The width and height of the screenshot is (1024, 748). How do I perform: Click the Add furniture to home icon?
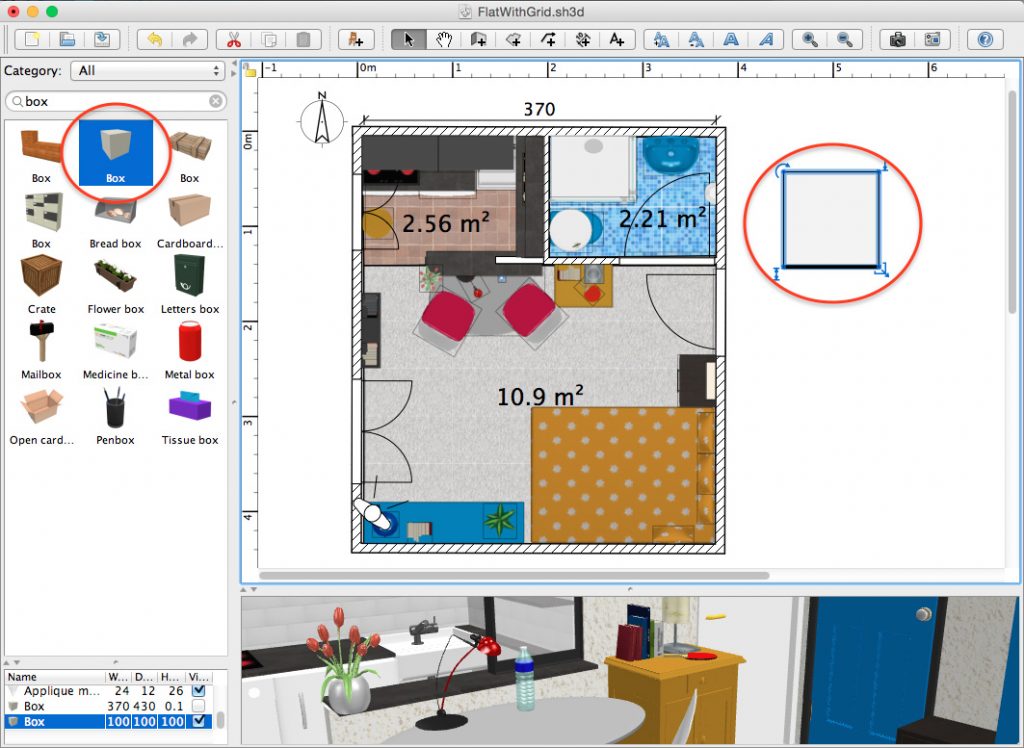point(355,39)
